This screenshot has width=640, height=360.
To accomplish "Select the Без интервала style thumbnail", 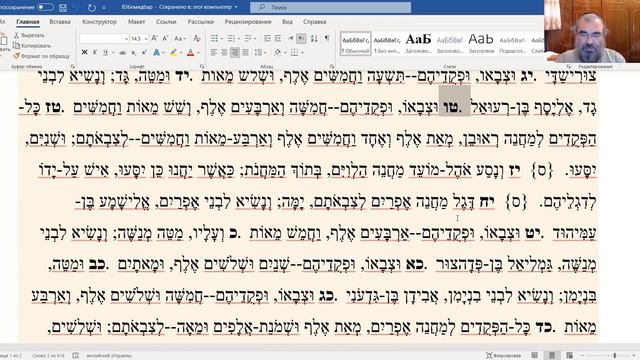I will pyautogui.click(x=387, y=44).
